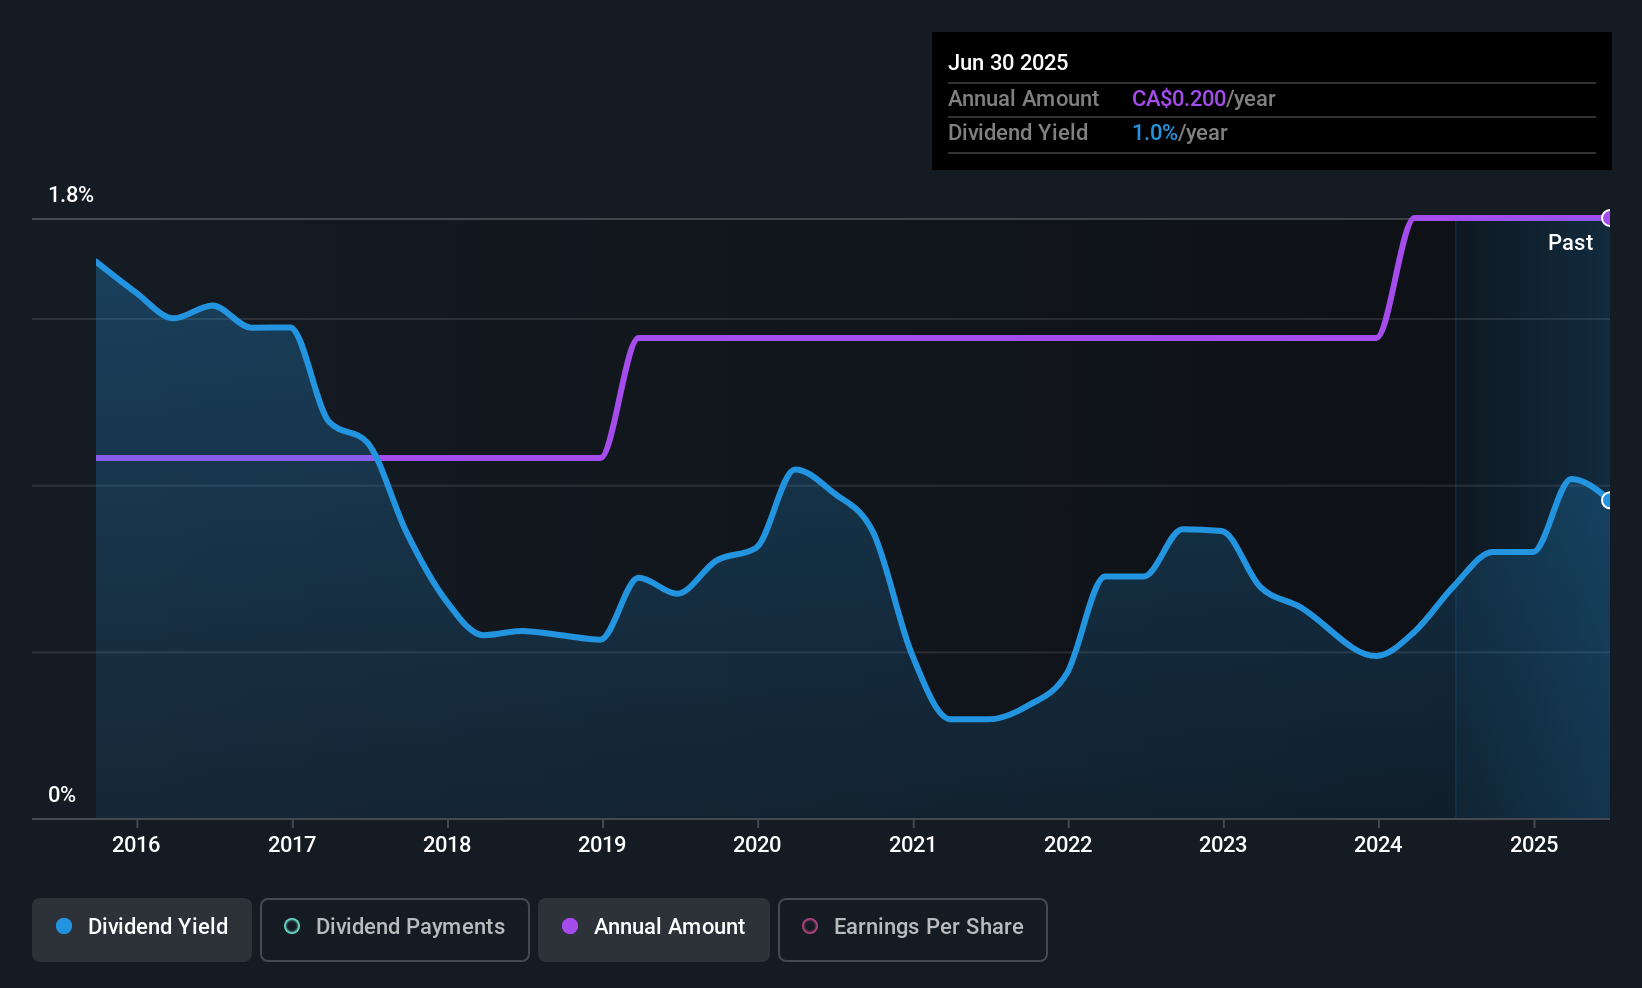Viewport: 1642px width, 988px height.
Task: Click the 2025 x-axis label
Action: 1534,845
